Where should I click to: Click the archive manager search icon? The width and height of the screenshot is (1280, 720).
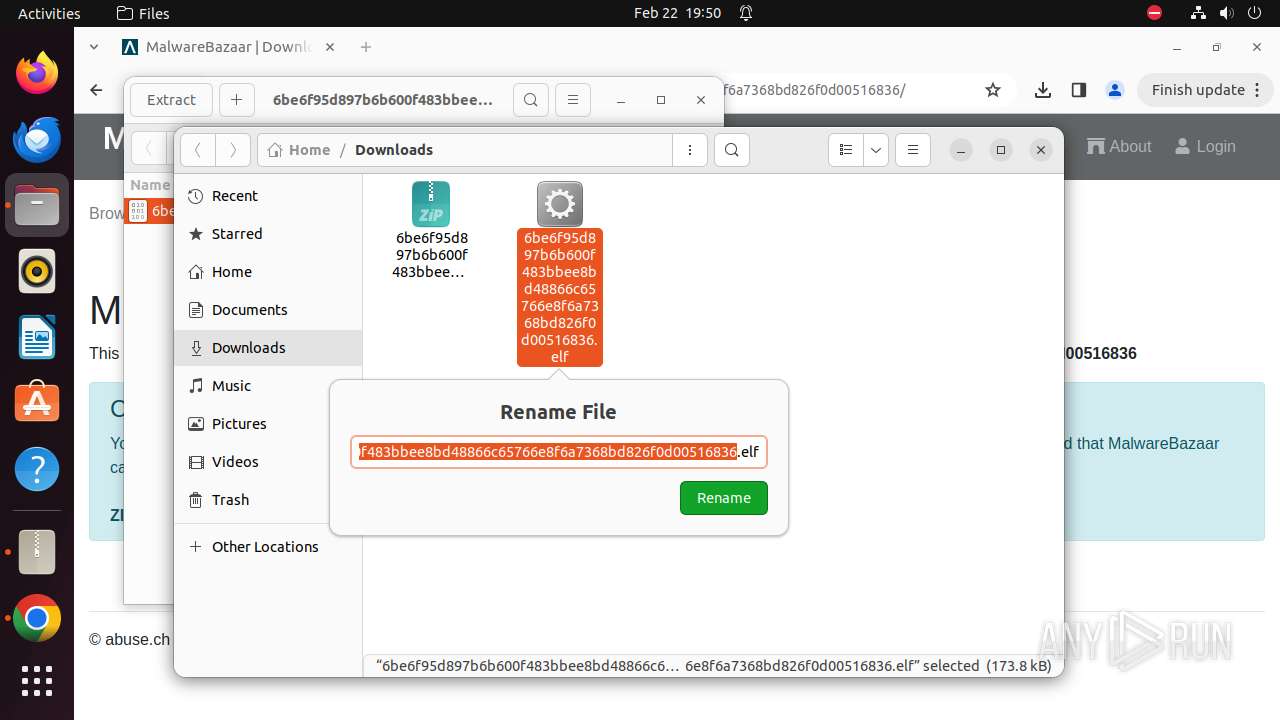531,100
